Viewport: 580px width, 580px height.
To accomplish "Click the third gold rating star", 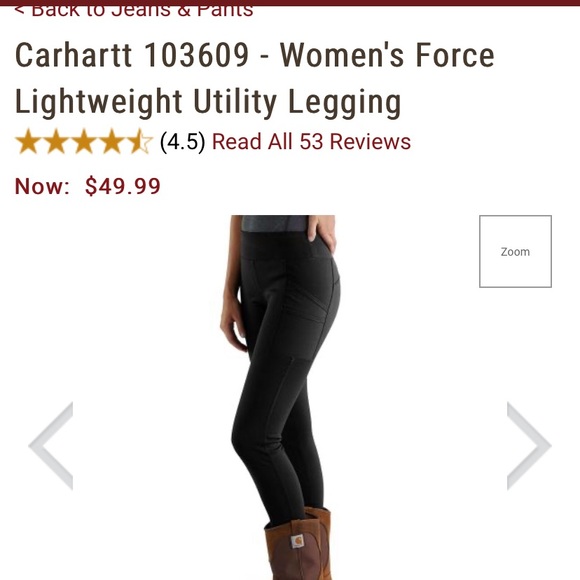I will pyautogui.click(x=84, y=141).
